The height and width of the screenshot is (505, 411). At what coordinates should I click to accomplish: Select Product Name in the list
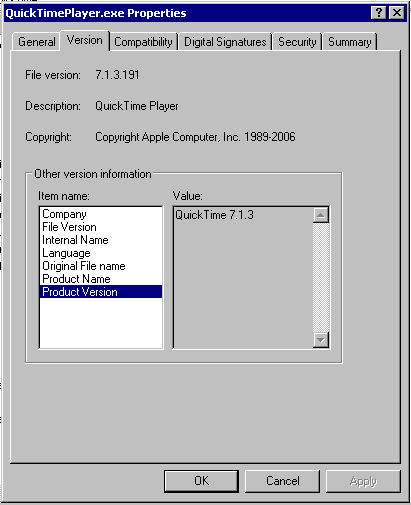[x=101, y=279]
